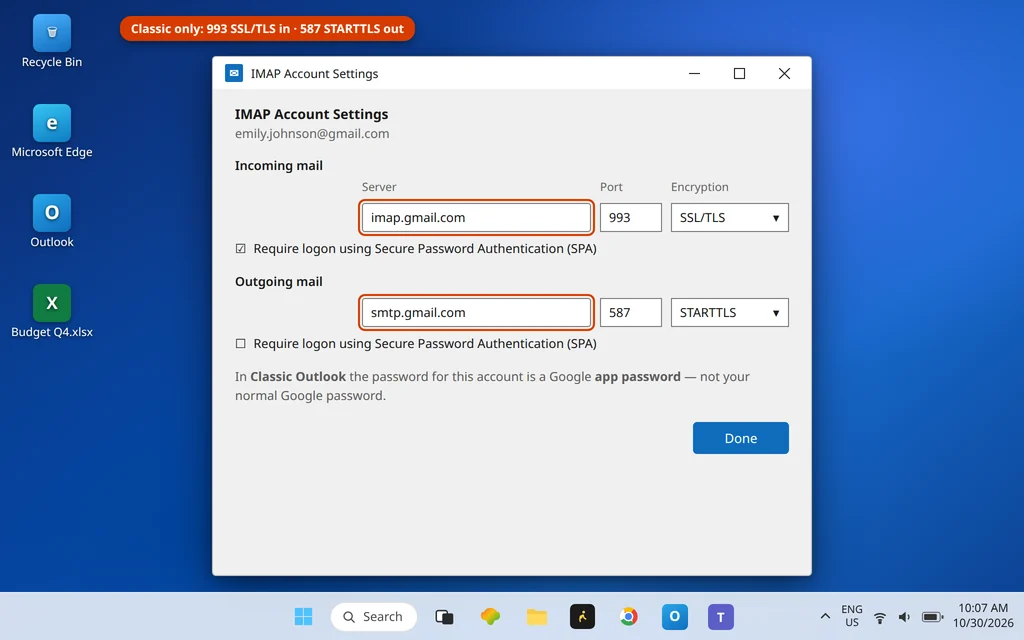Click the mail icon in the dialog title bar
This screenshot has width=1024, height=640.
[234, 73]
